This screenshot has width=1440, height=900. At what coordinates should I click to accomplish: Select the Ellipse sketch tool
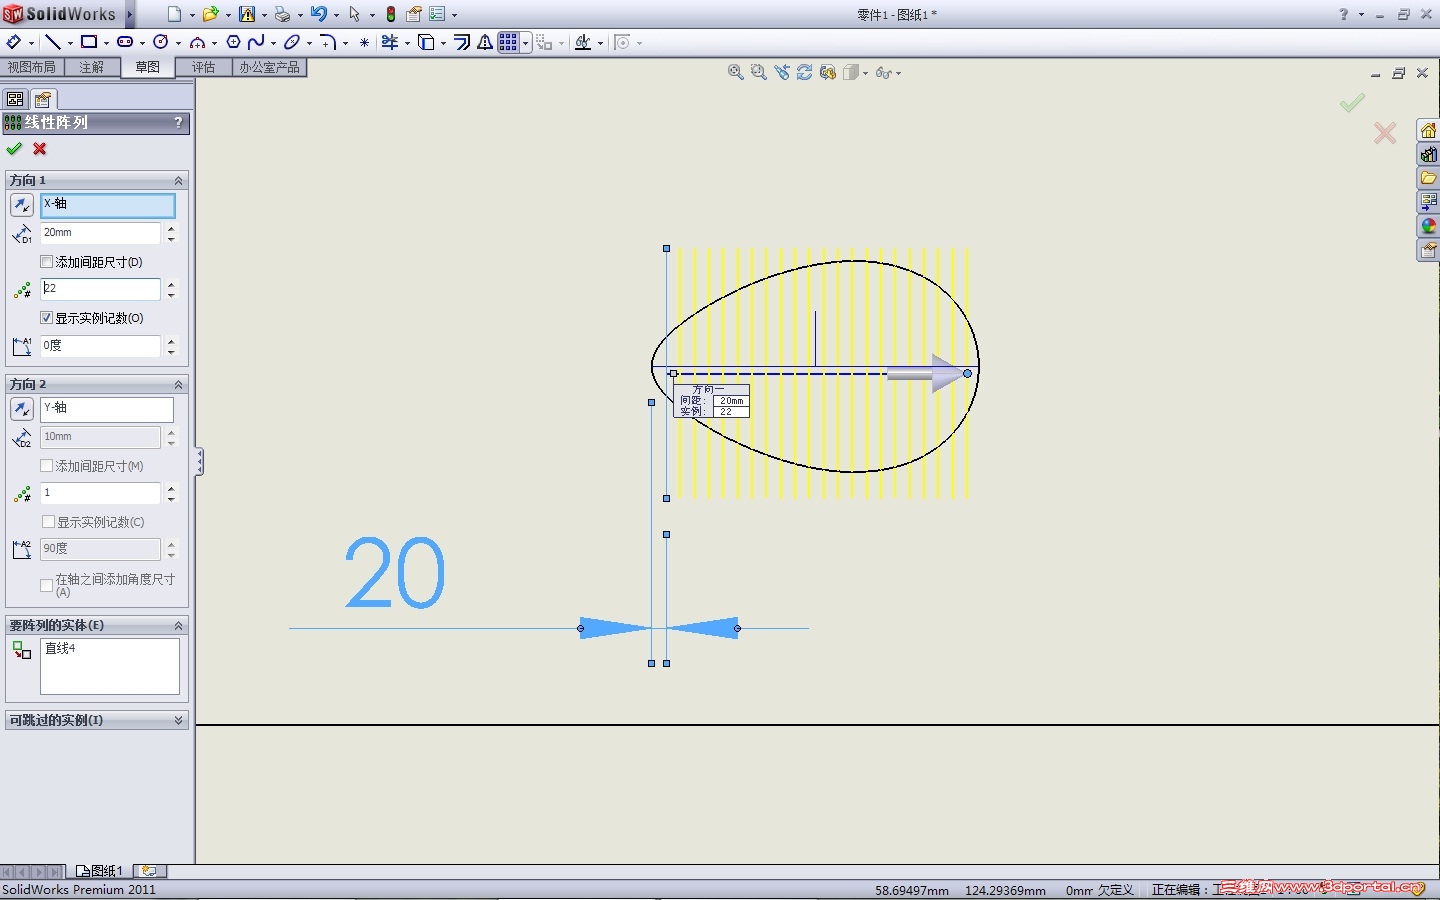click(x=292, y=42)
